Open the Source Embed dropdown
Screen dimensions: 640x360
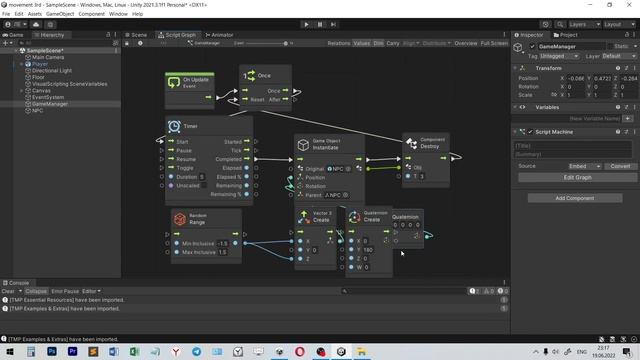point(584,166)
